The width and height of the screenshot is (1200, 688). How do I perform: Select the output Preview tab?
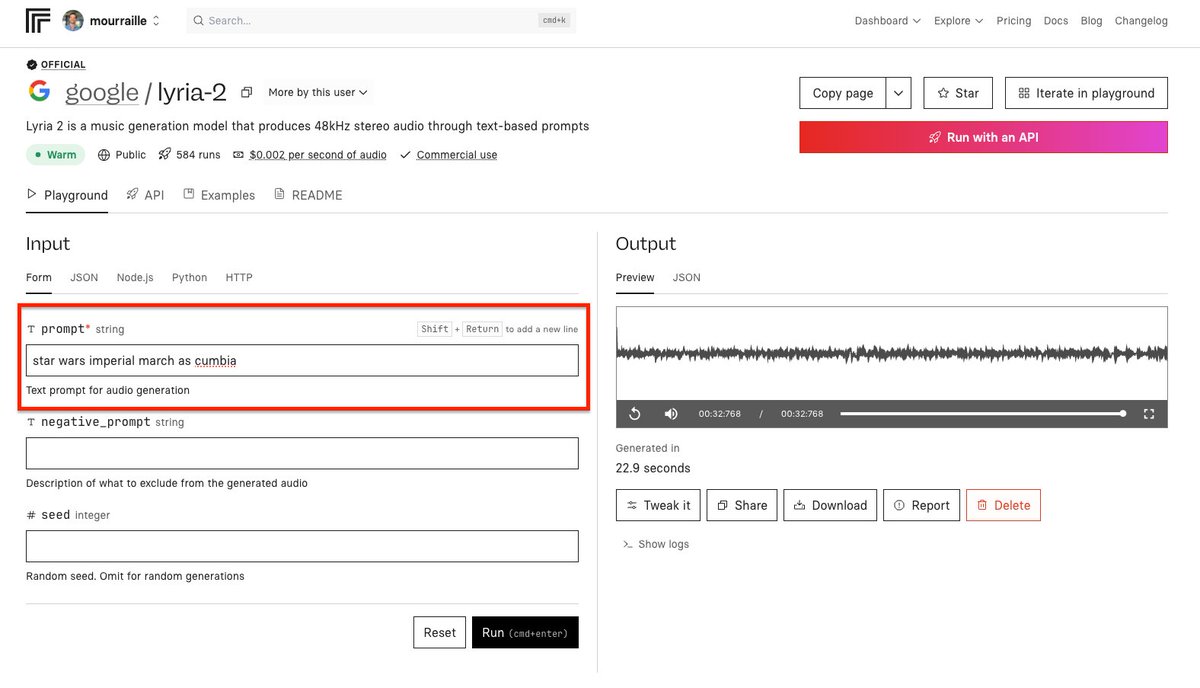click(635, 277)
